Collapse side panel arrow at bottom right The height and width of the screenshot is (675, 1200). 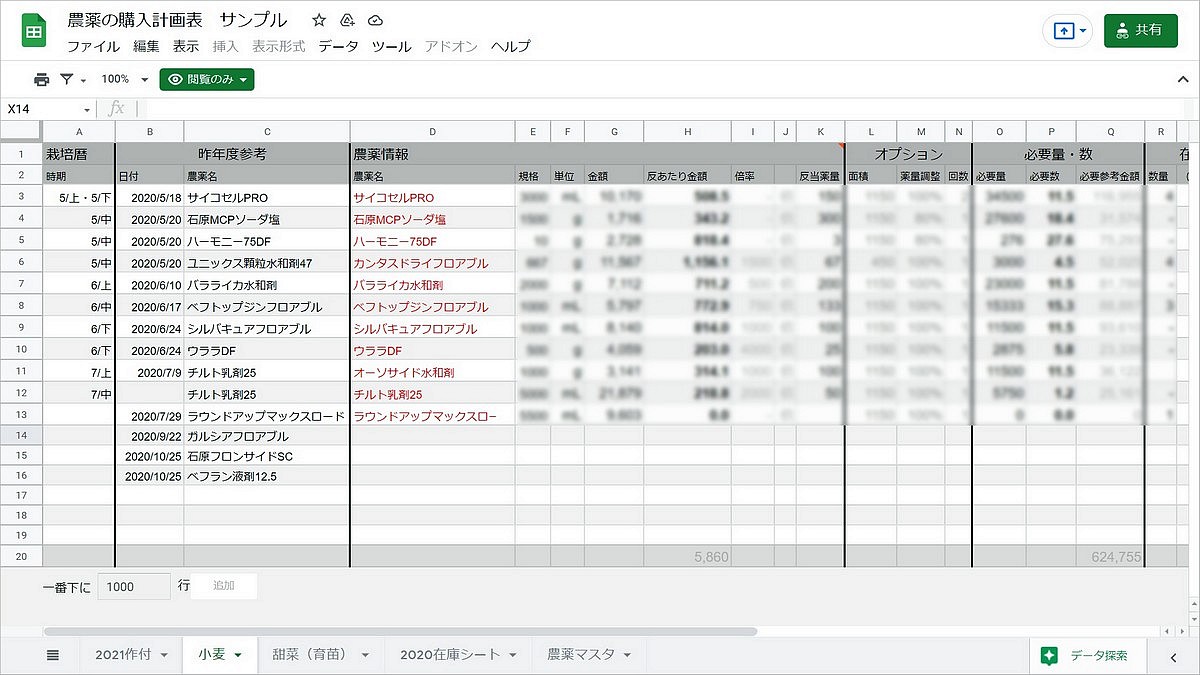[x=1174, y=656]
